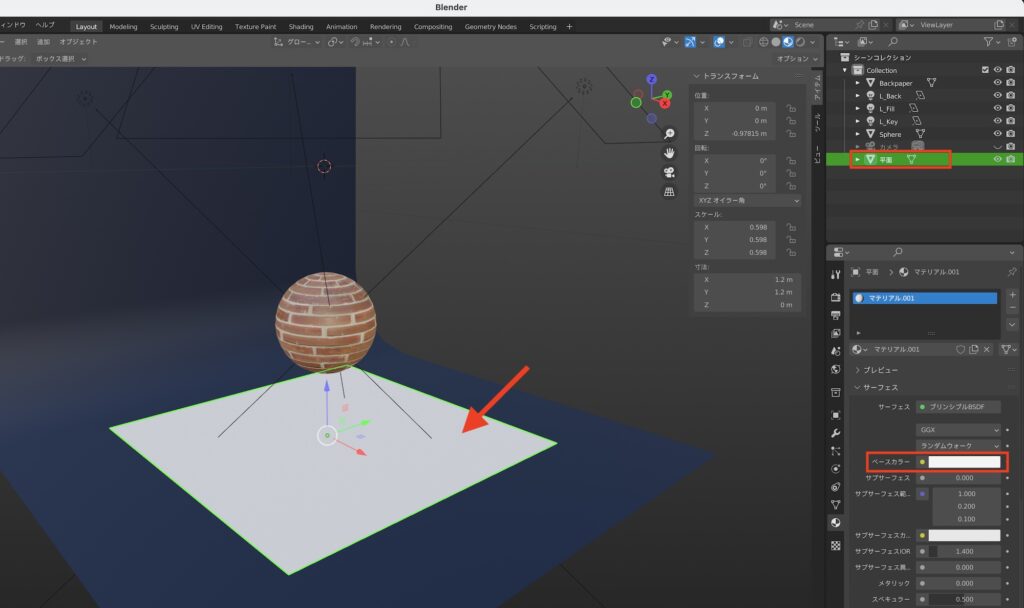Select the Modifier Properties wrench icon

click(834, 430)
